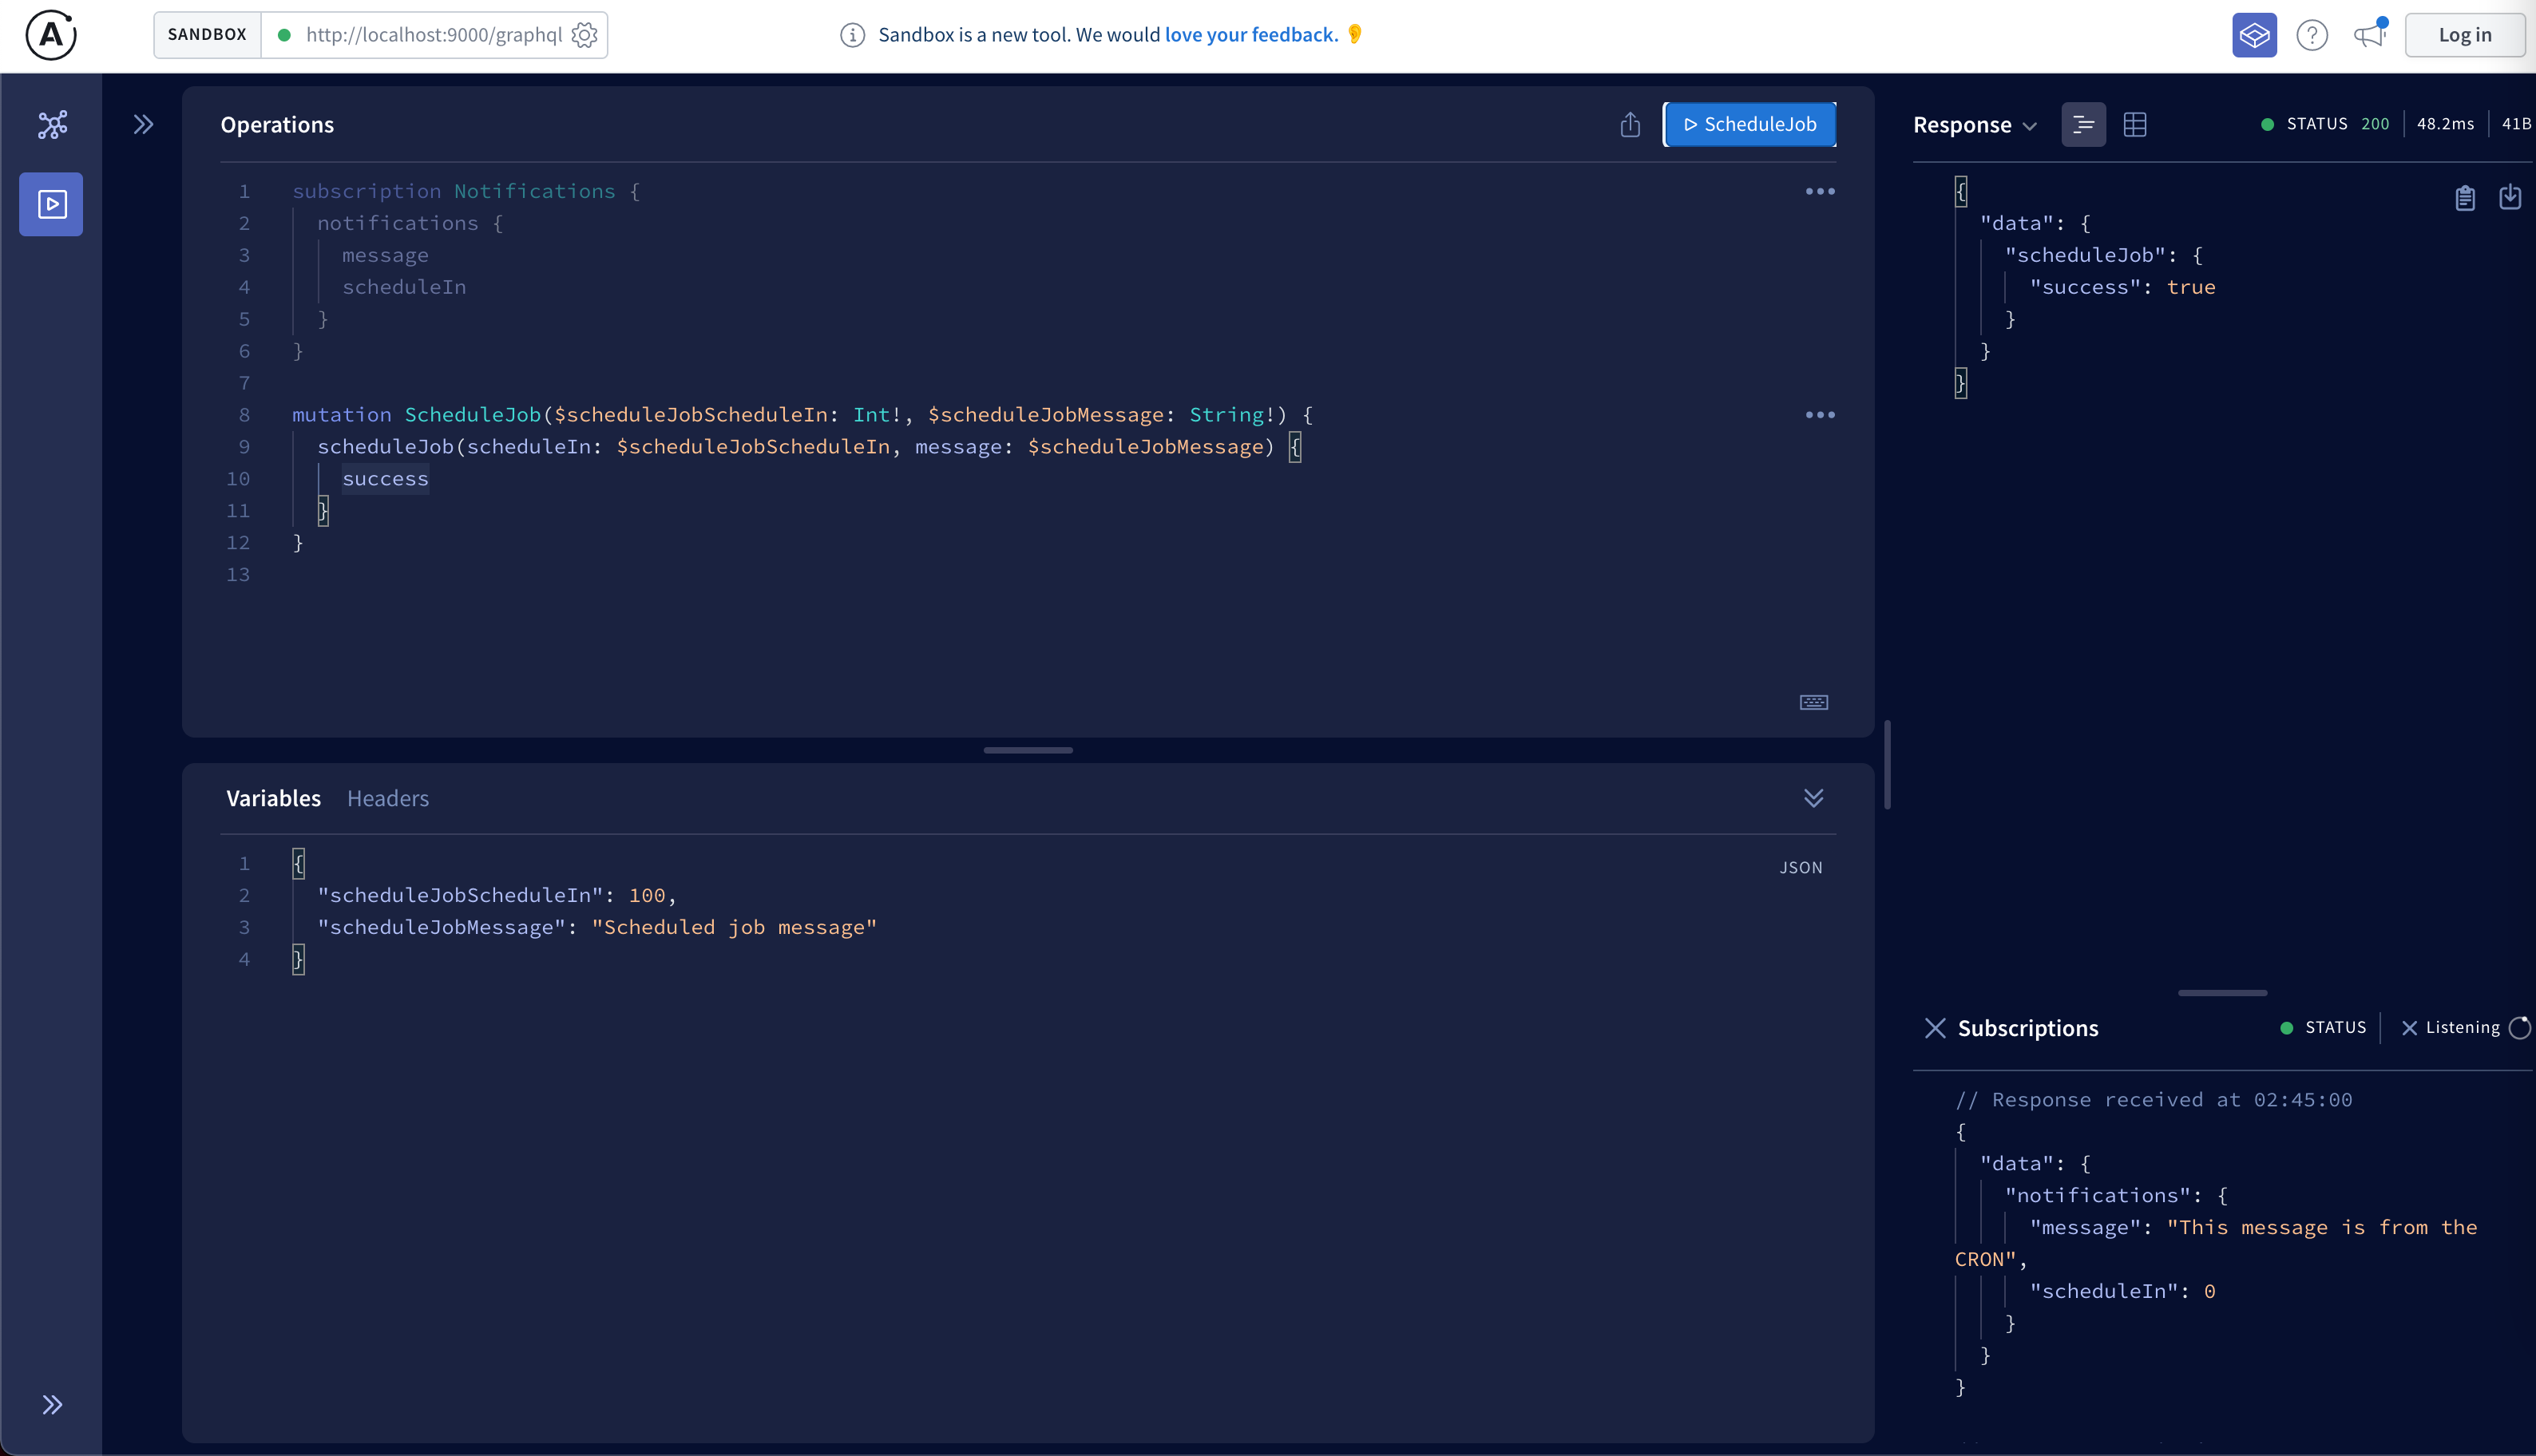Follow the love your feedback link
Screen dimensions: 2536x1456
click(x=1250, y=35)
